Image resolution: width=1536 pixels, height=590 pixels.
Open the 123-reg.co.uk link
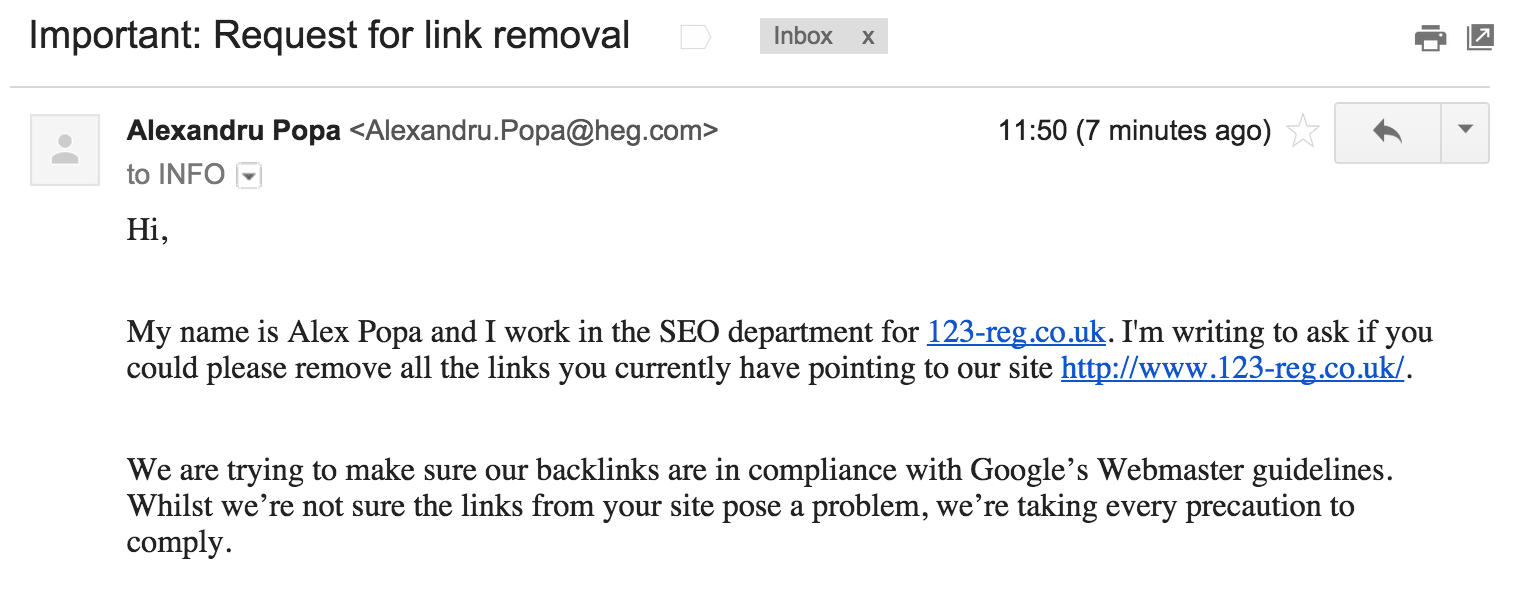tap(1016, 331)
